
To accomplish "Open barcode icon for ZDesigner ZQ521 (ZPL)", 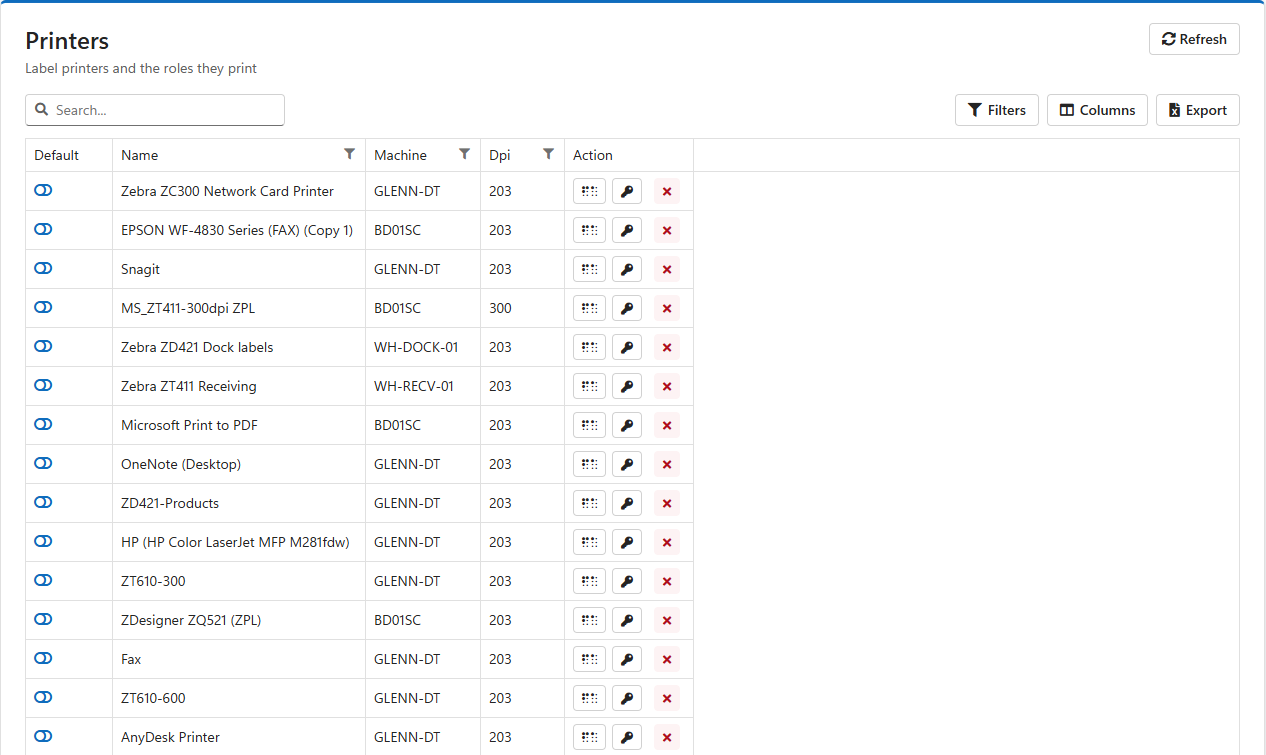I will (589, 620).
